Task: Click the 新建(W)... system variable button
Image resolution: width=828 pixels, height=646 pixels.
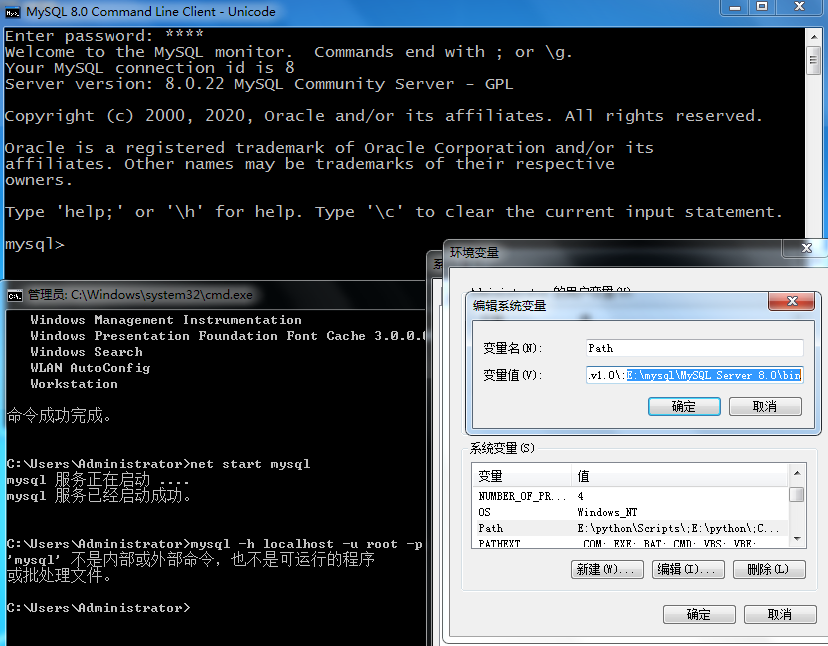Action: point(607,569)
